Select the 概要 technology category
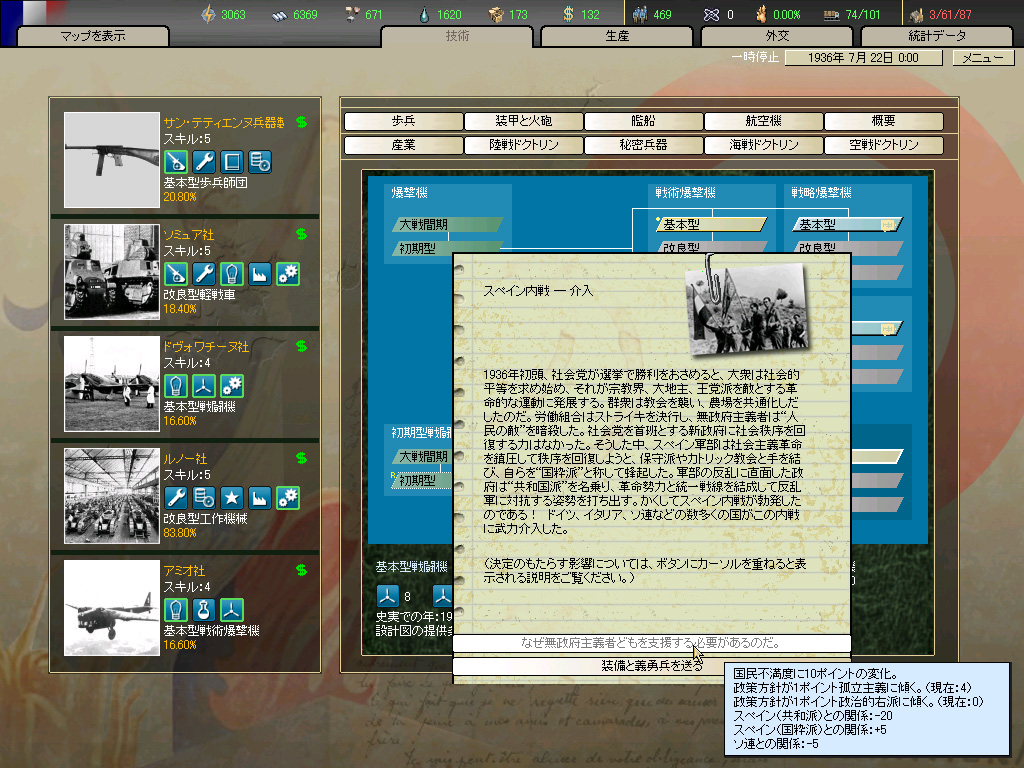The height and width of the screenshot is (768, 1024). coord(884,121)
